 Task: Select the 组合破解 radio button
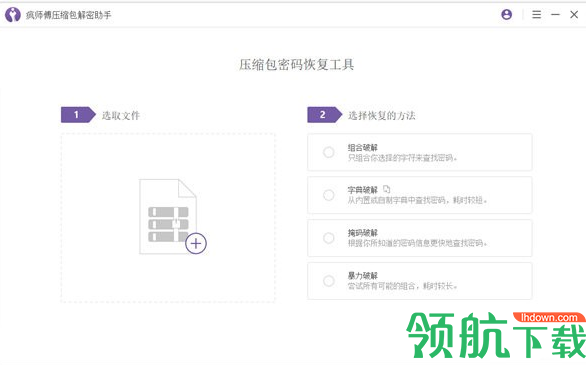(329, 152)
